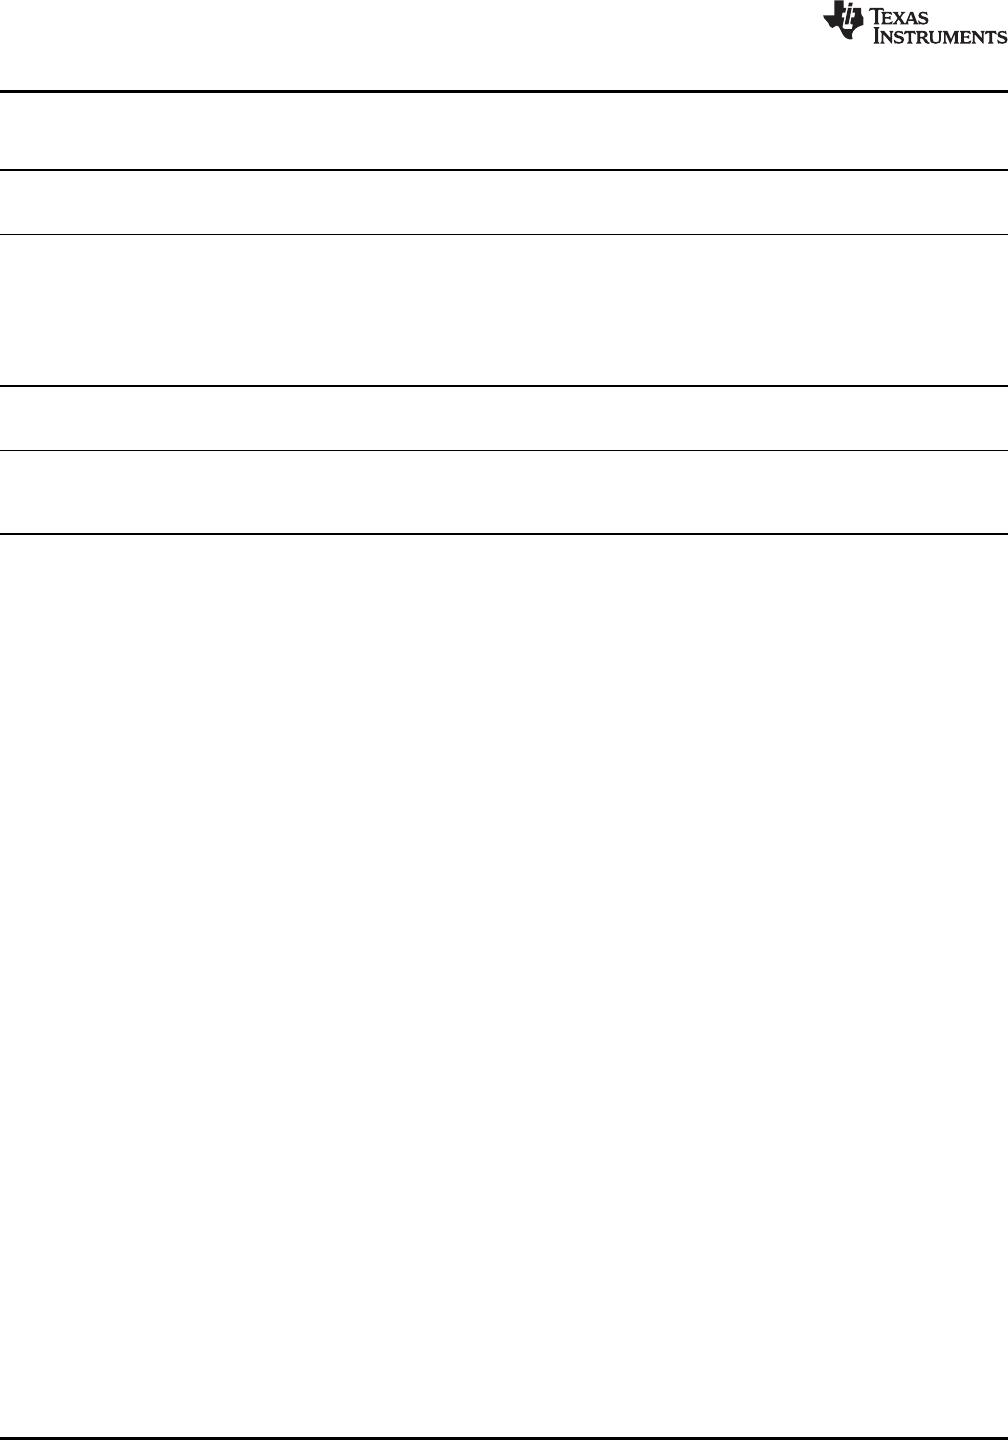
Task: Click the tall empty third table row
Action: (504, 310)
